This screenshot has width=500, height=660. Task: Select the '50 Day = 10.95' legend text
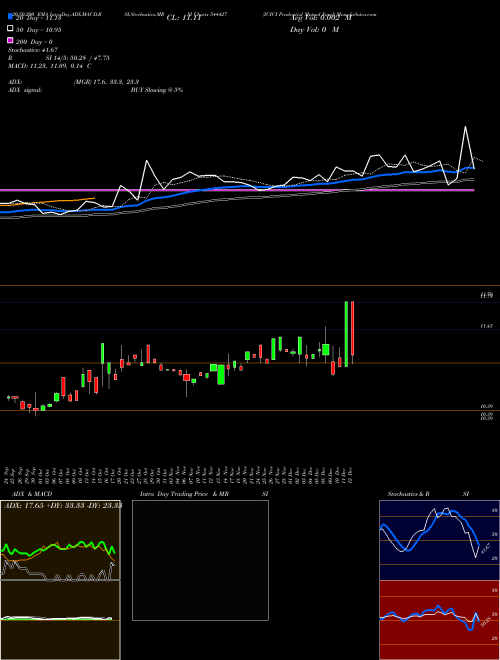pos(39,30)
